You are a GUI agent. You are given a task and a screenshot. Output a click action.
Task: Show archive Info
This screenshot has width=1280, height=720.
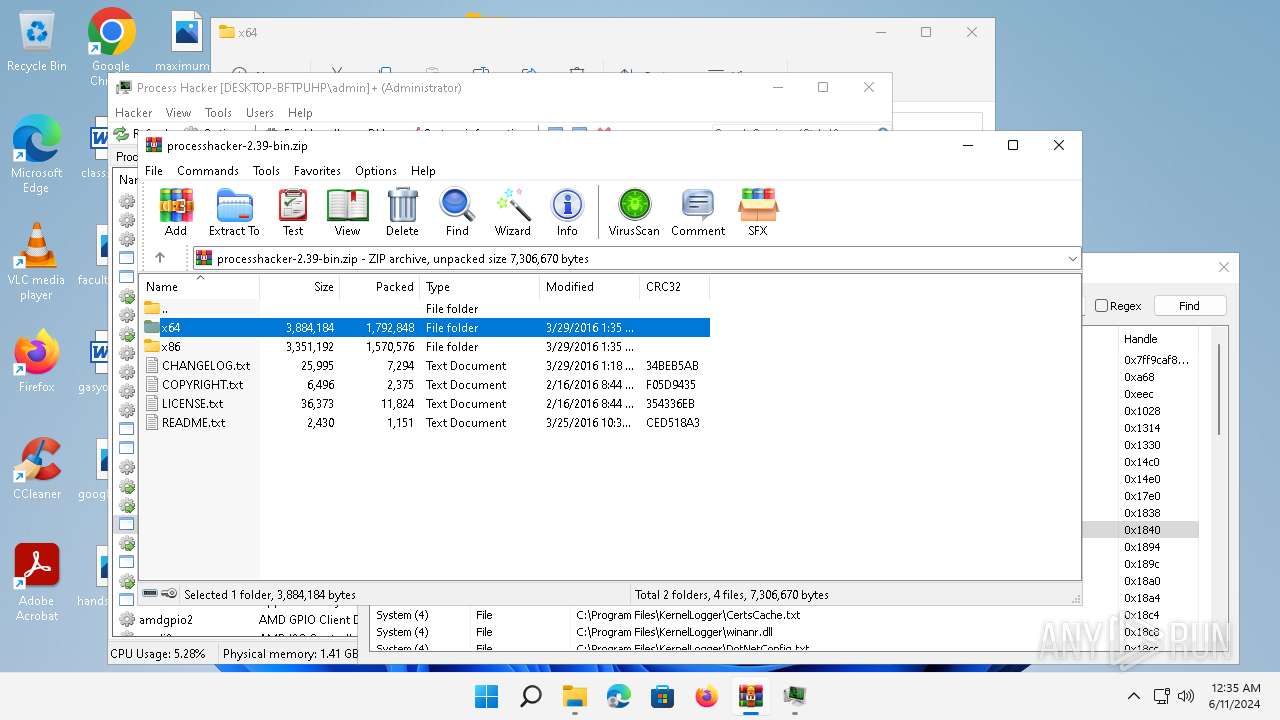click(567, 212)
